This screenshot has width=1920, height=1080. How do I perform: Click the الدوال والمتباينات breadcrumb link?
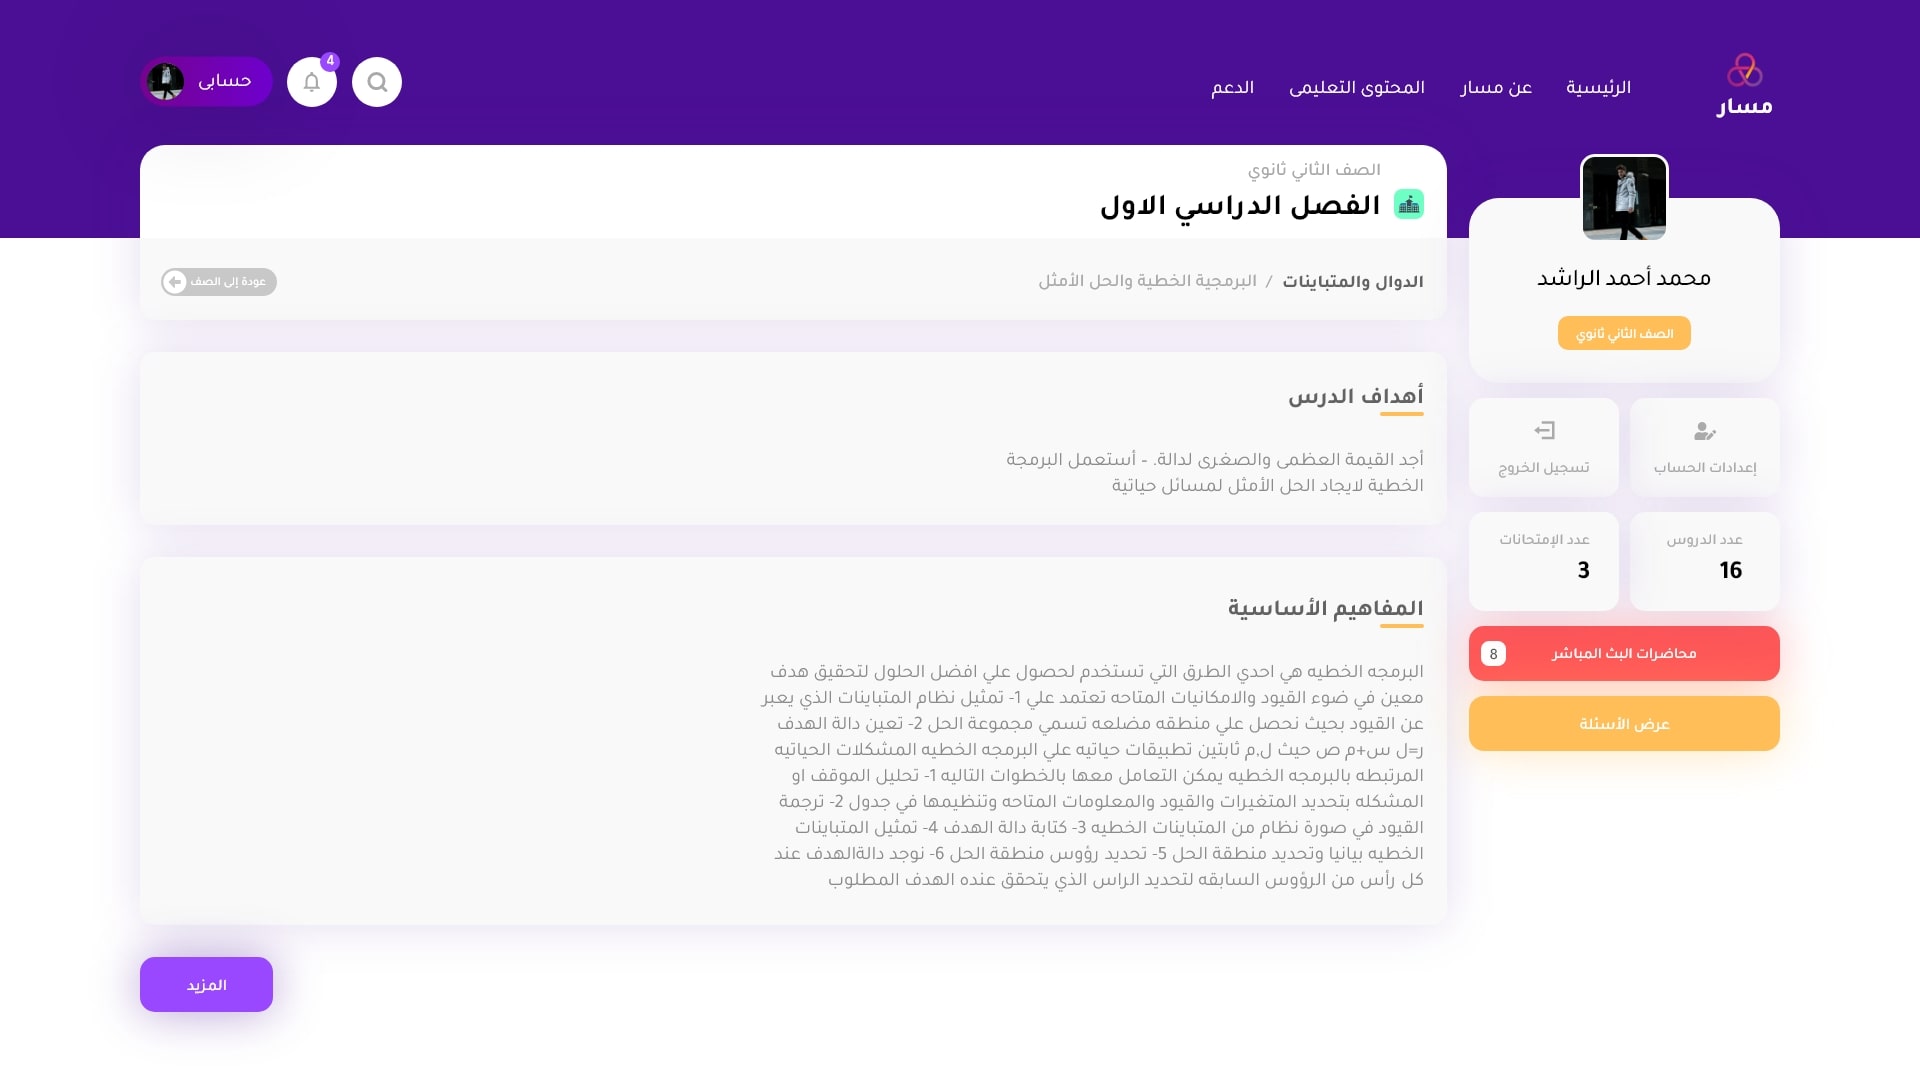click(x=1352, y=282)
